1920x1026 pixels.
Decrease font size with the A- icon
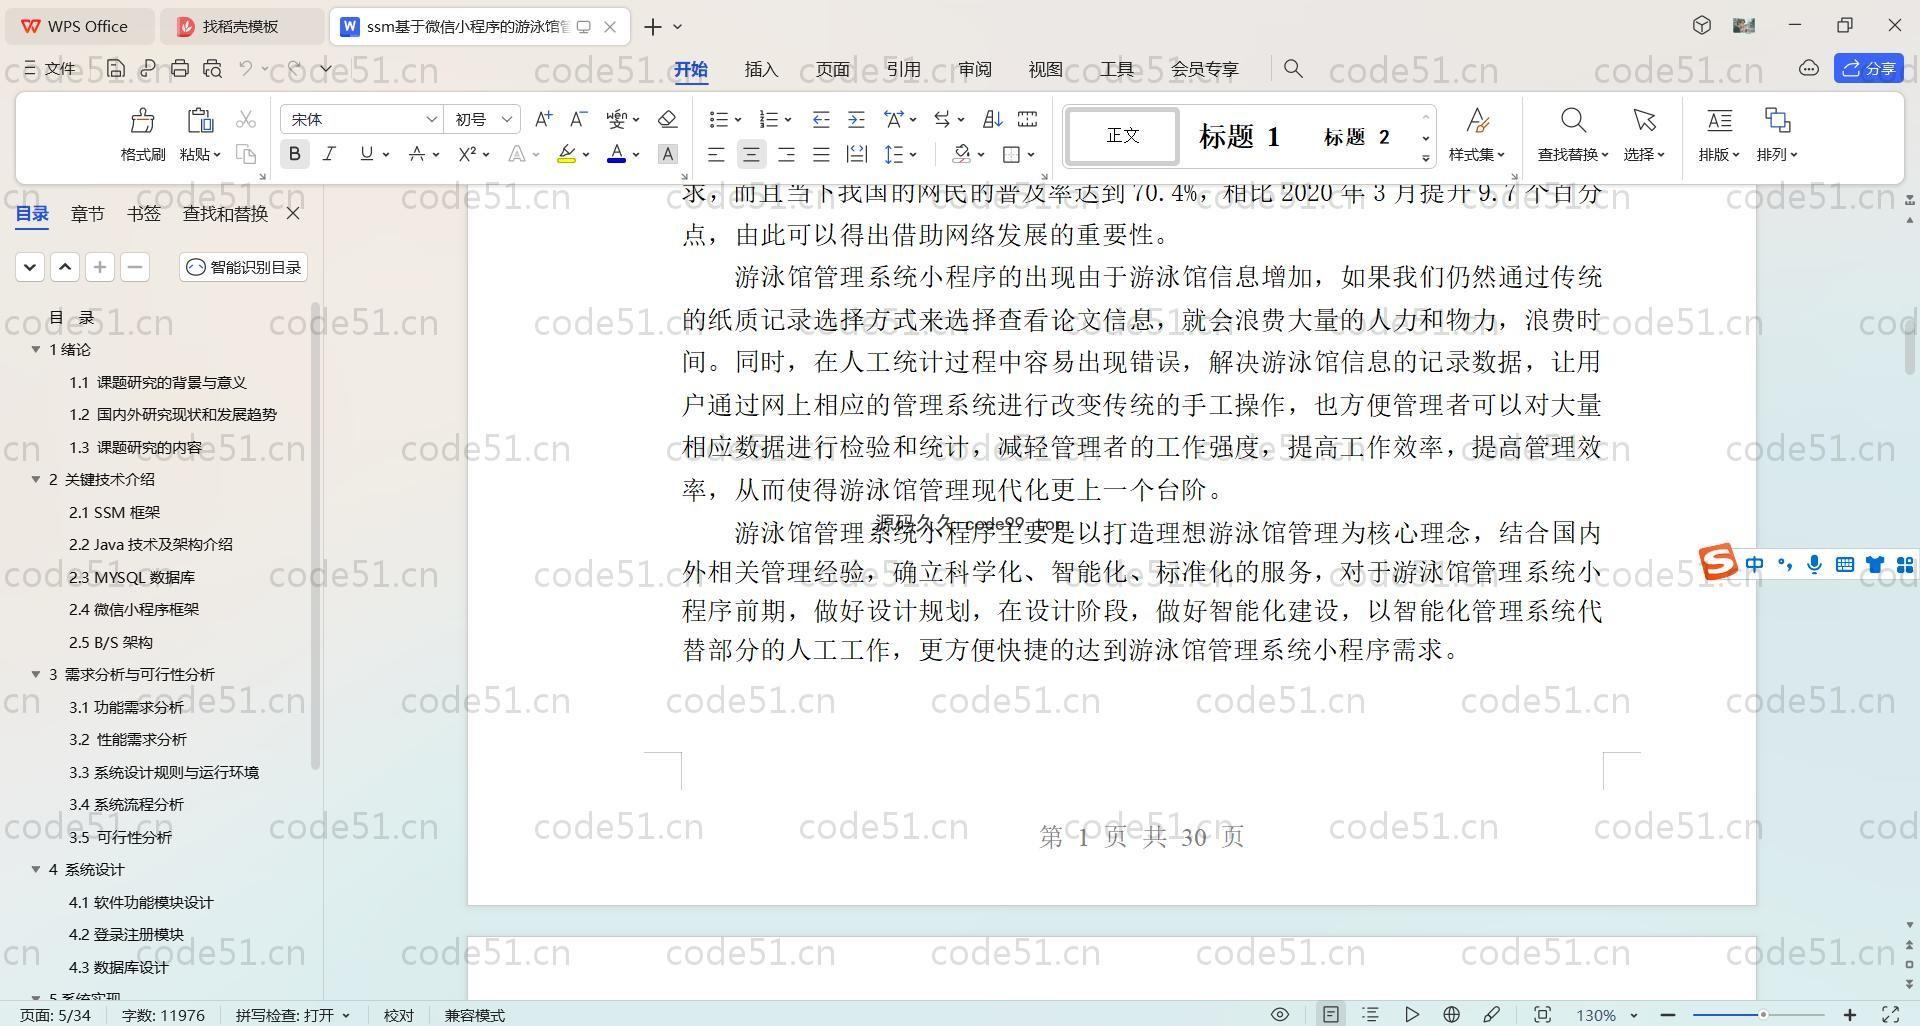pos(578,119)
